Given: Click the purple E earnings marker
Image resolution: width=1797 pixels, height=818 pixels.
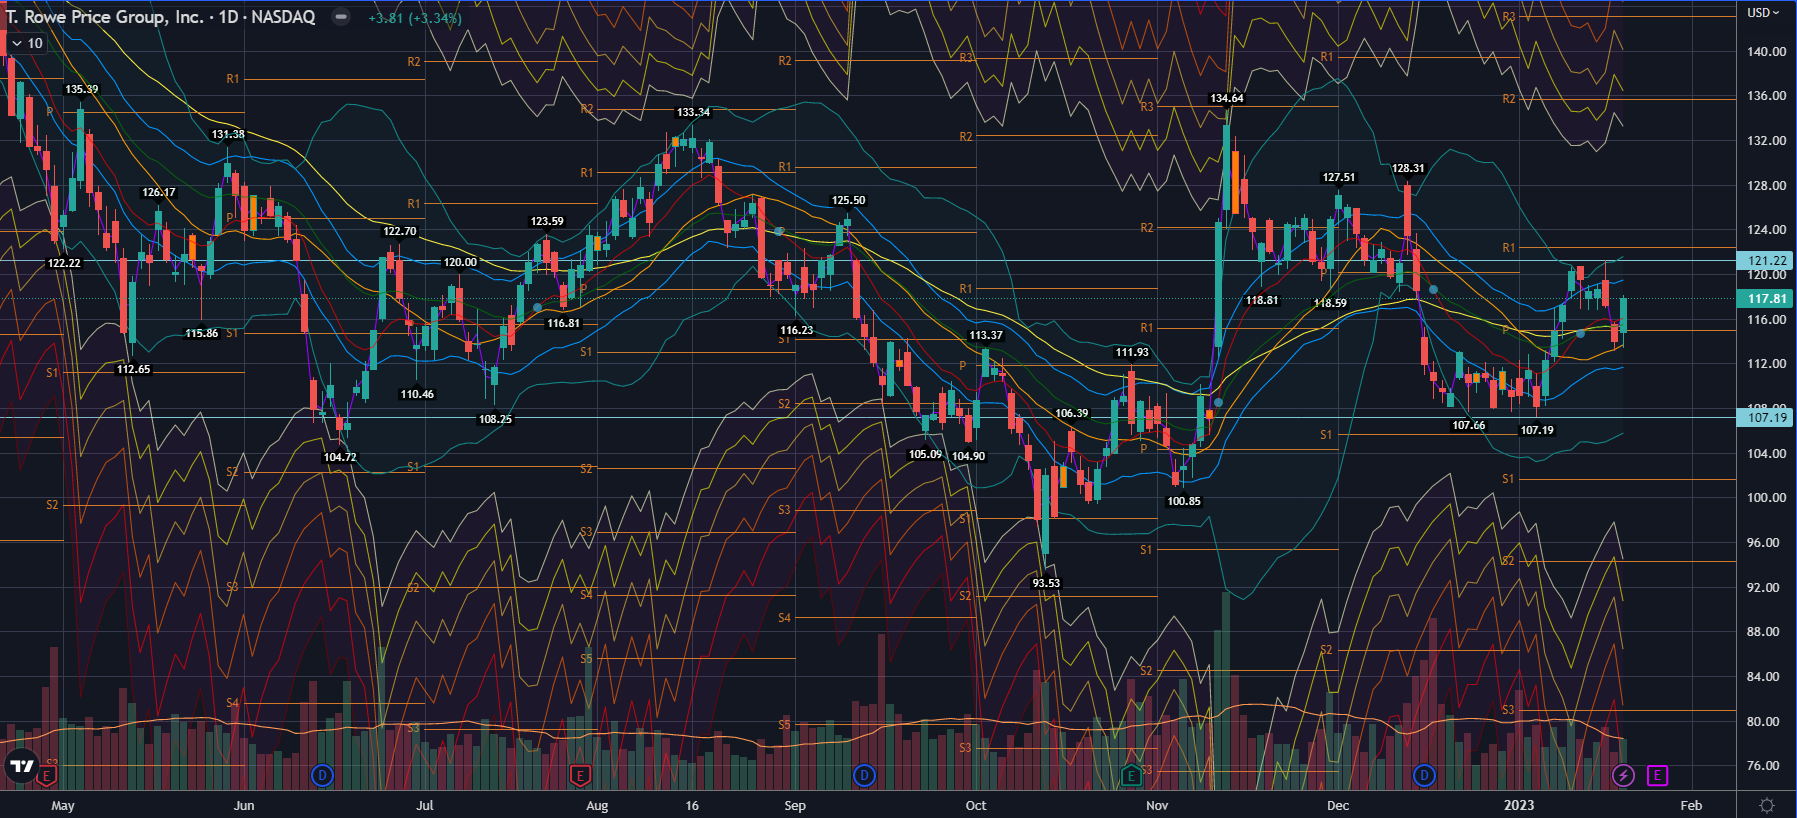Looking at the screenshot, I should click(x=1657, y=775).
